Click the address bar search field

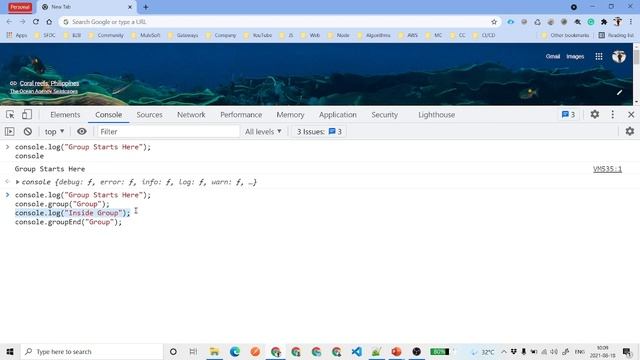278,22
